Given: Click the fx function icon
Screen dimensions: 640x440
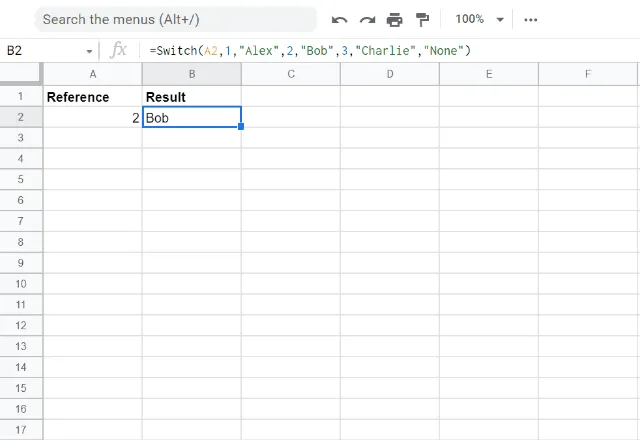Looking at the screenshot, I should pyautogui.click(x=118, y=50).
